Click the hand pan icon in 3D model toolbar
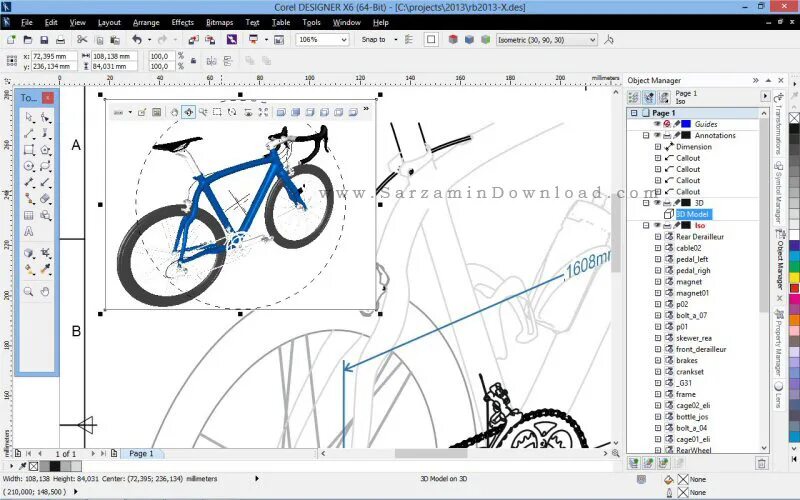This screenshot has width=800, height=500. (174, 112)
